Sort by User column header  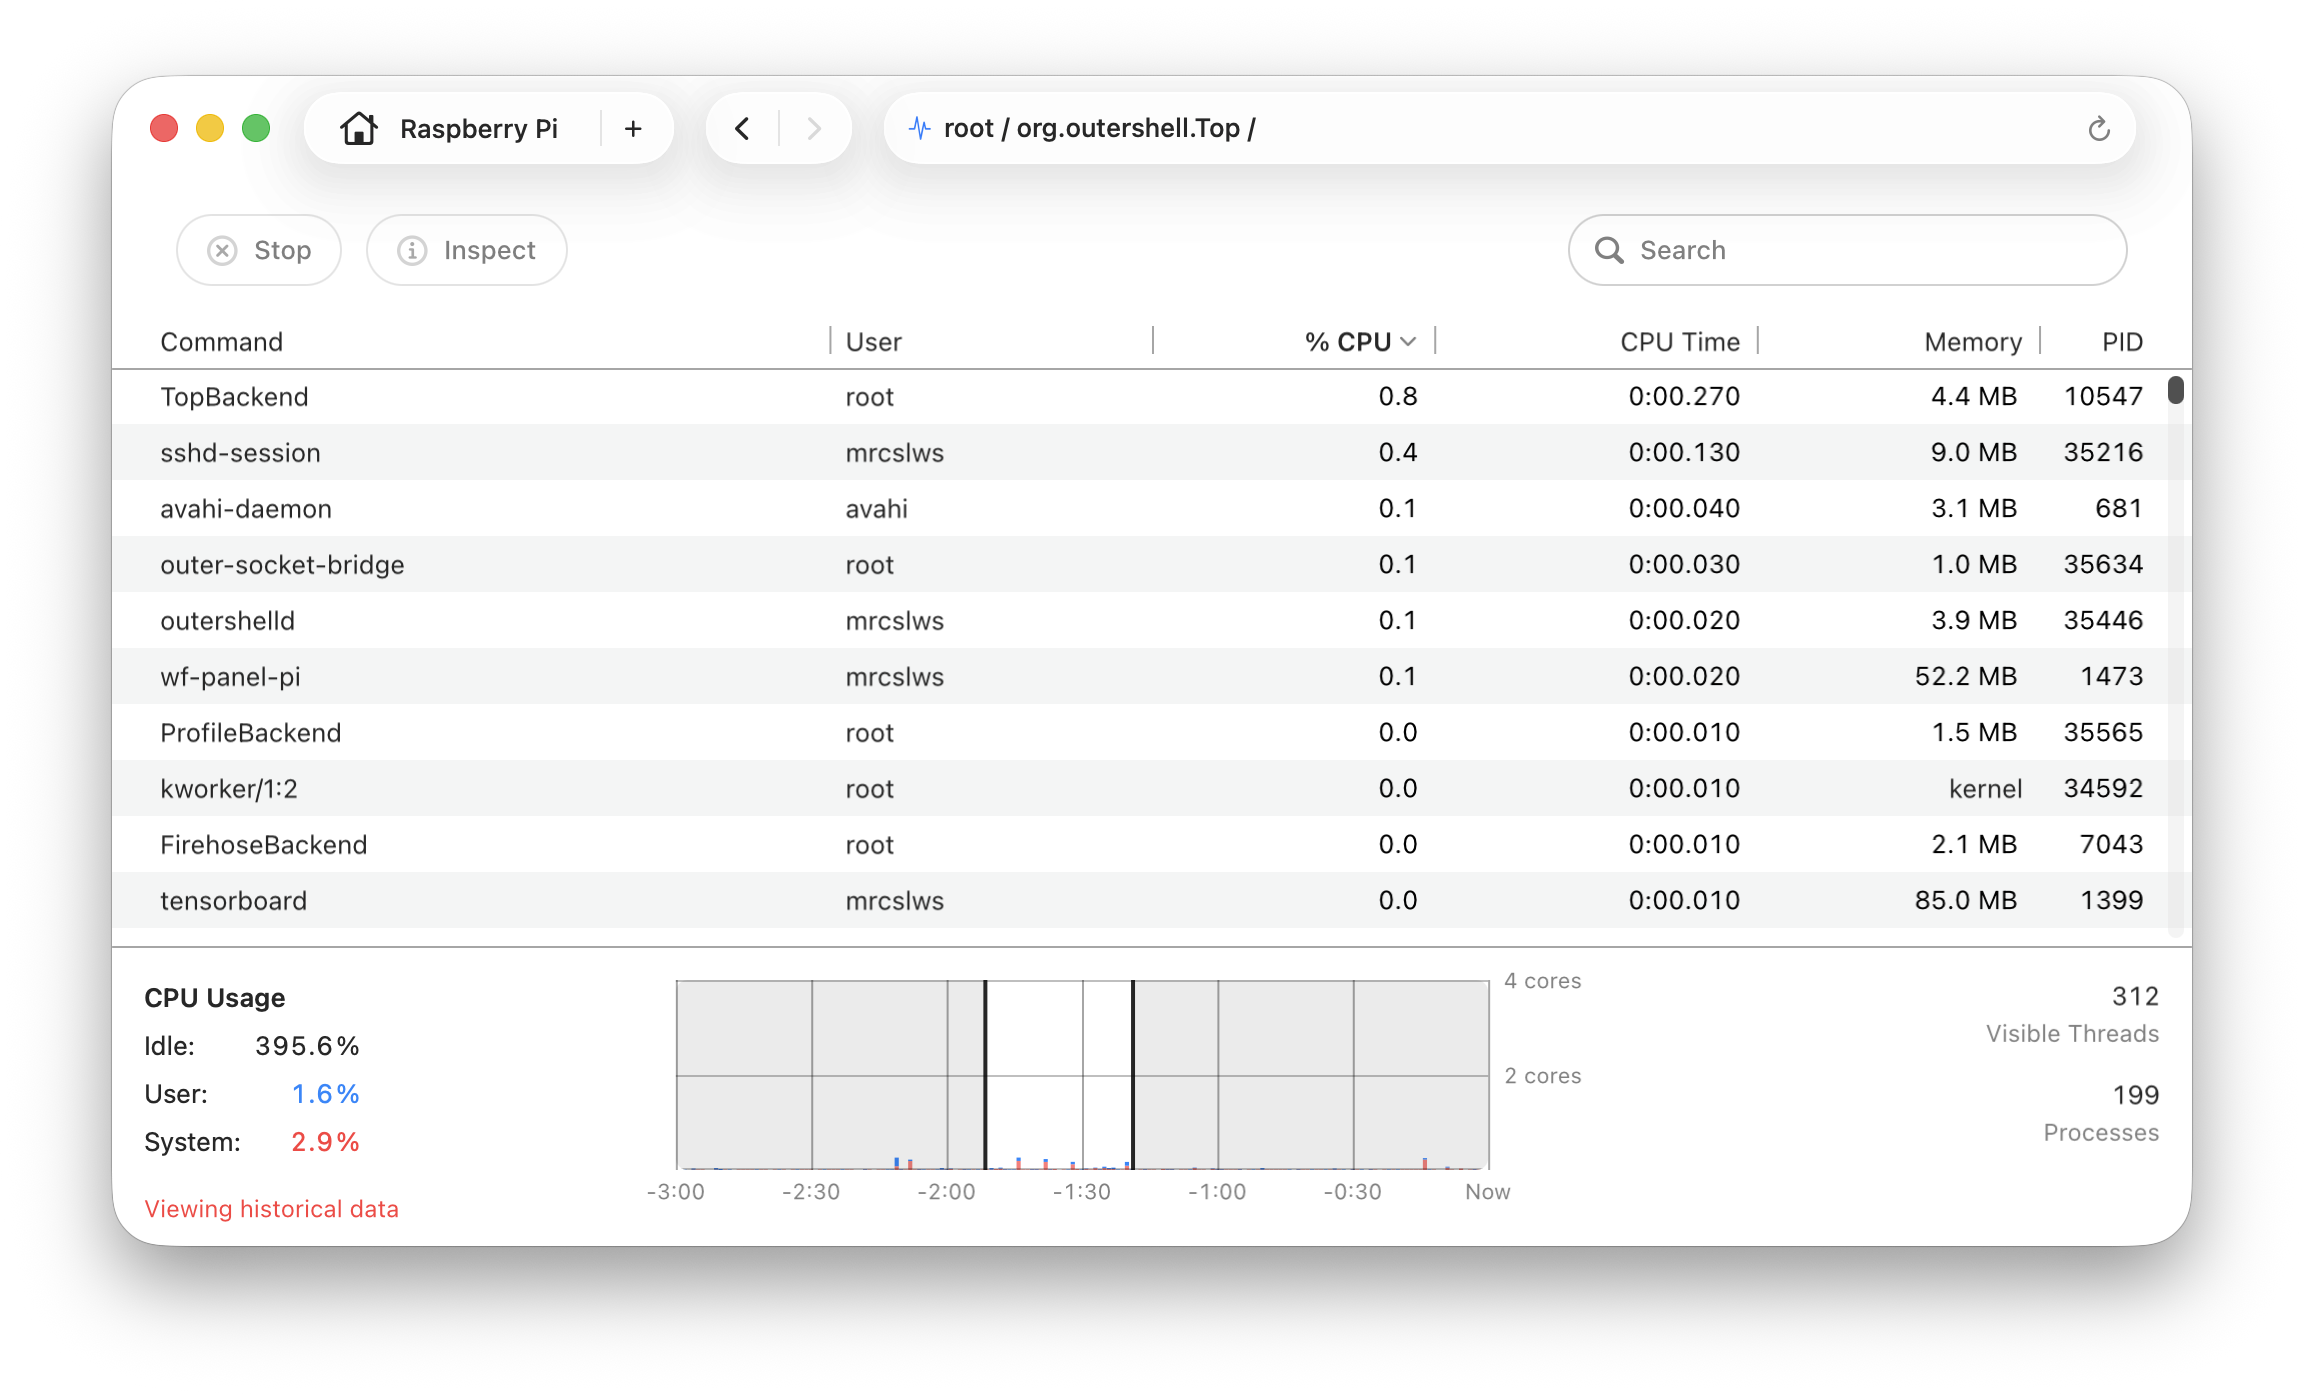[874, 342]
